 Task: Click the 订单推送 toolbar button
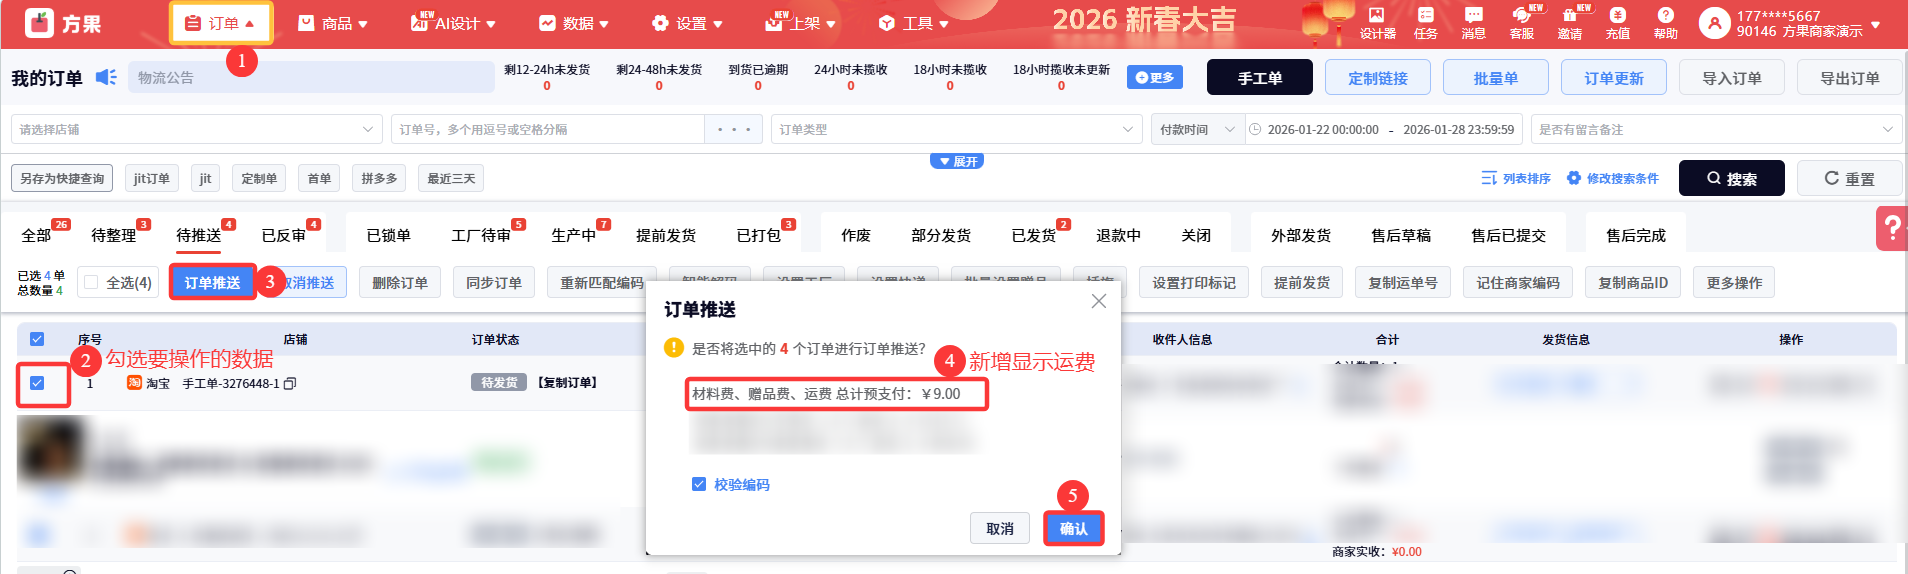coord(212,283)
